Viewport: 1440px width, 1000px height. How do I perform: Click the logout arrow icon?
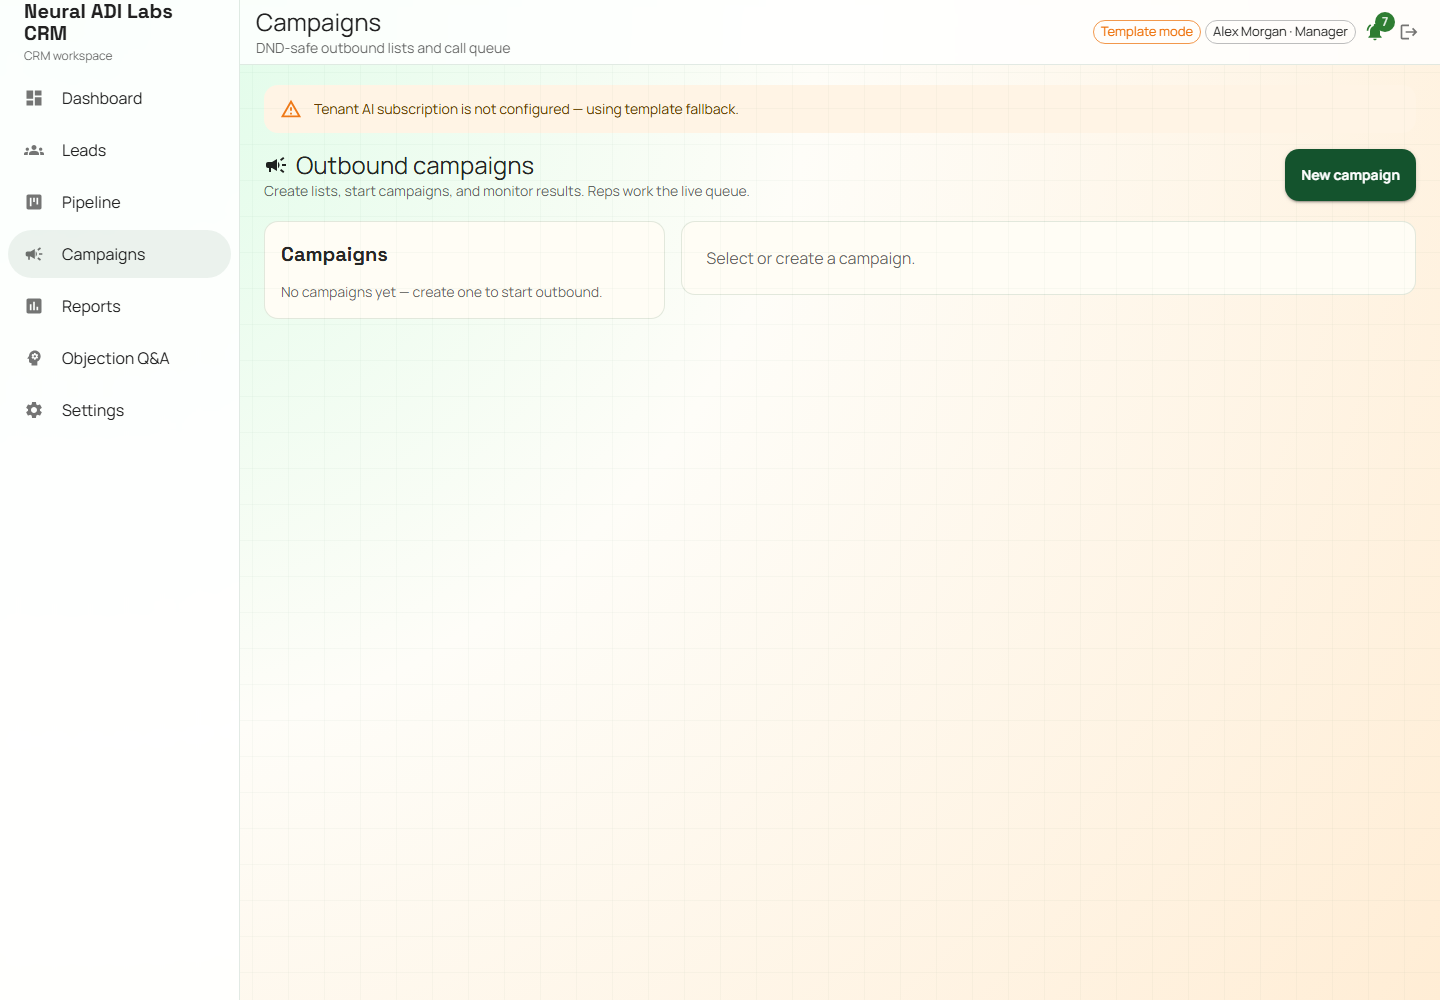tap(1409, 32)
